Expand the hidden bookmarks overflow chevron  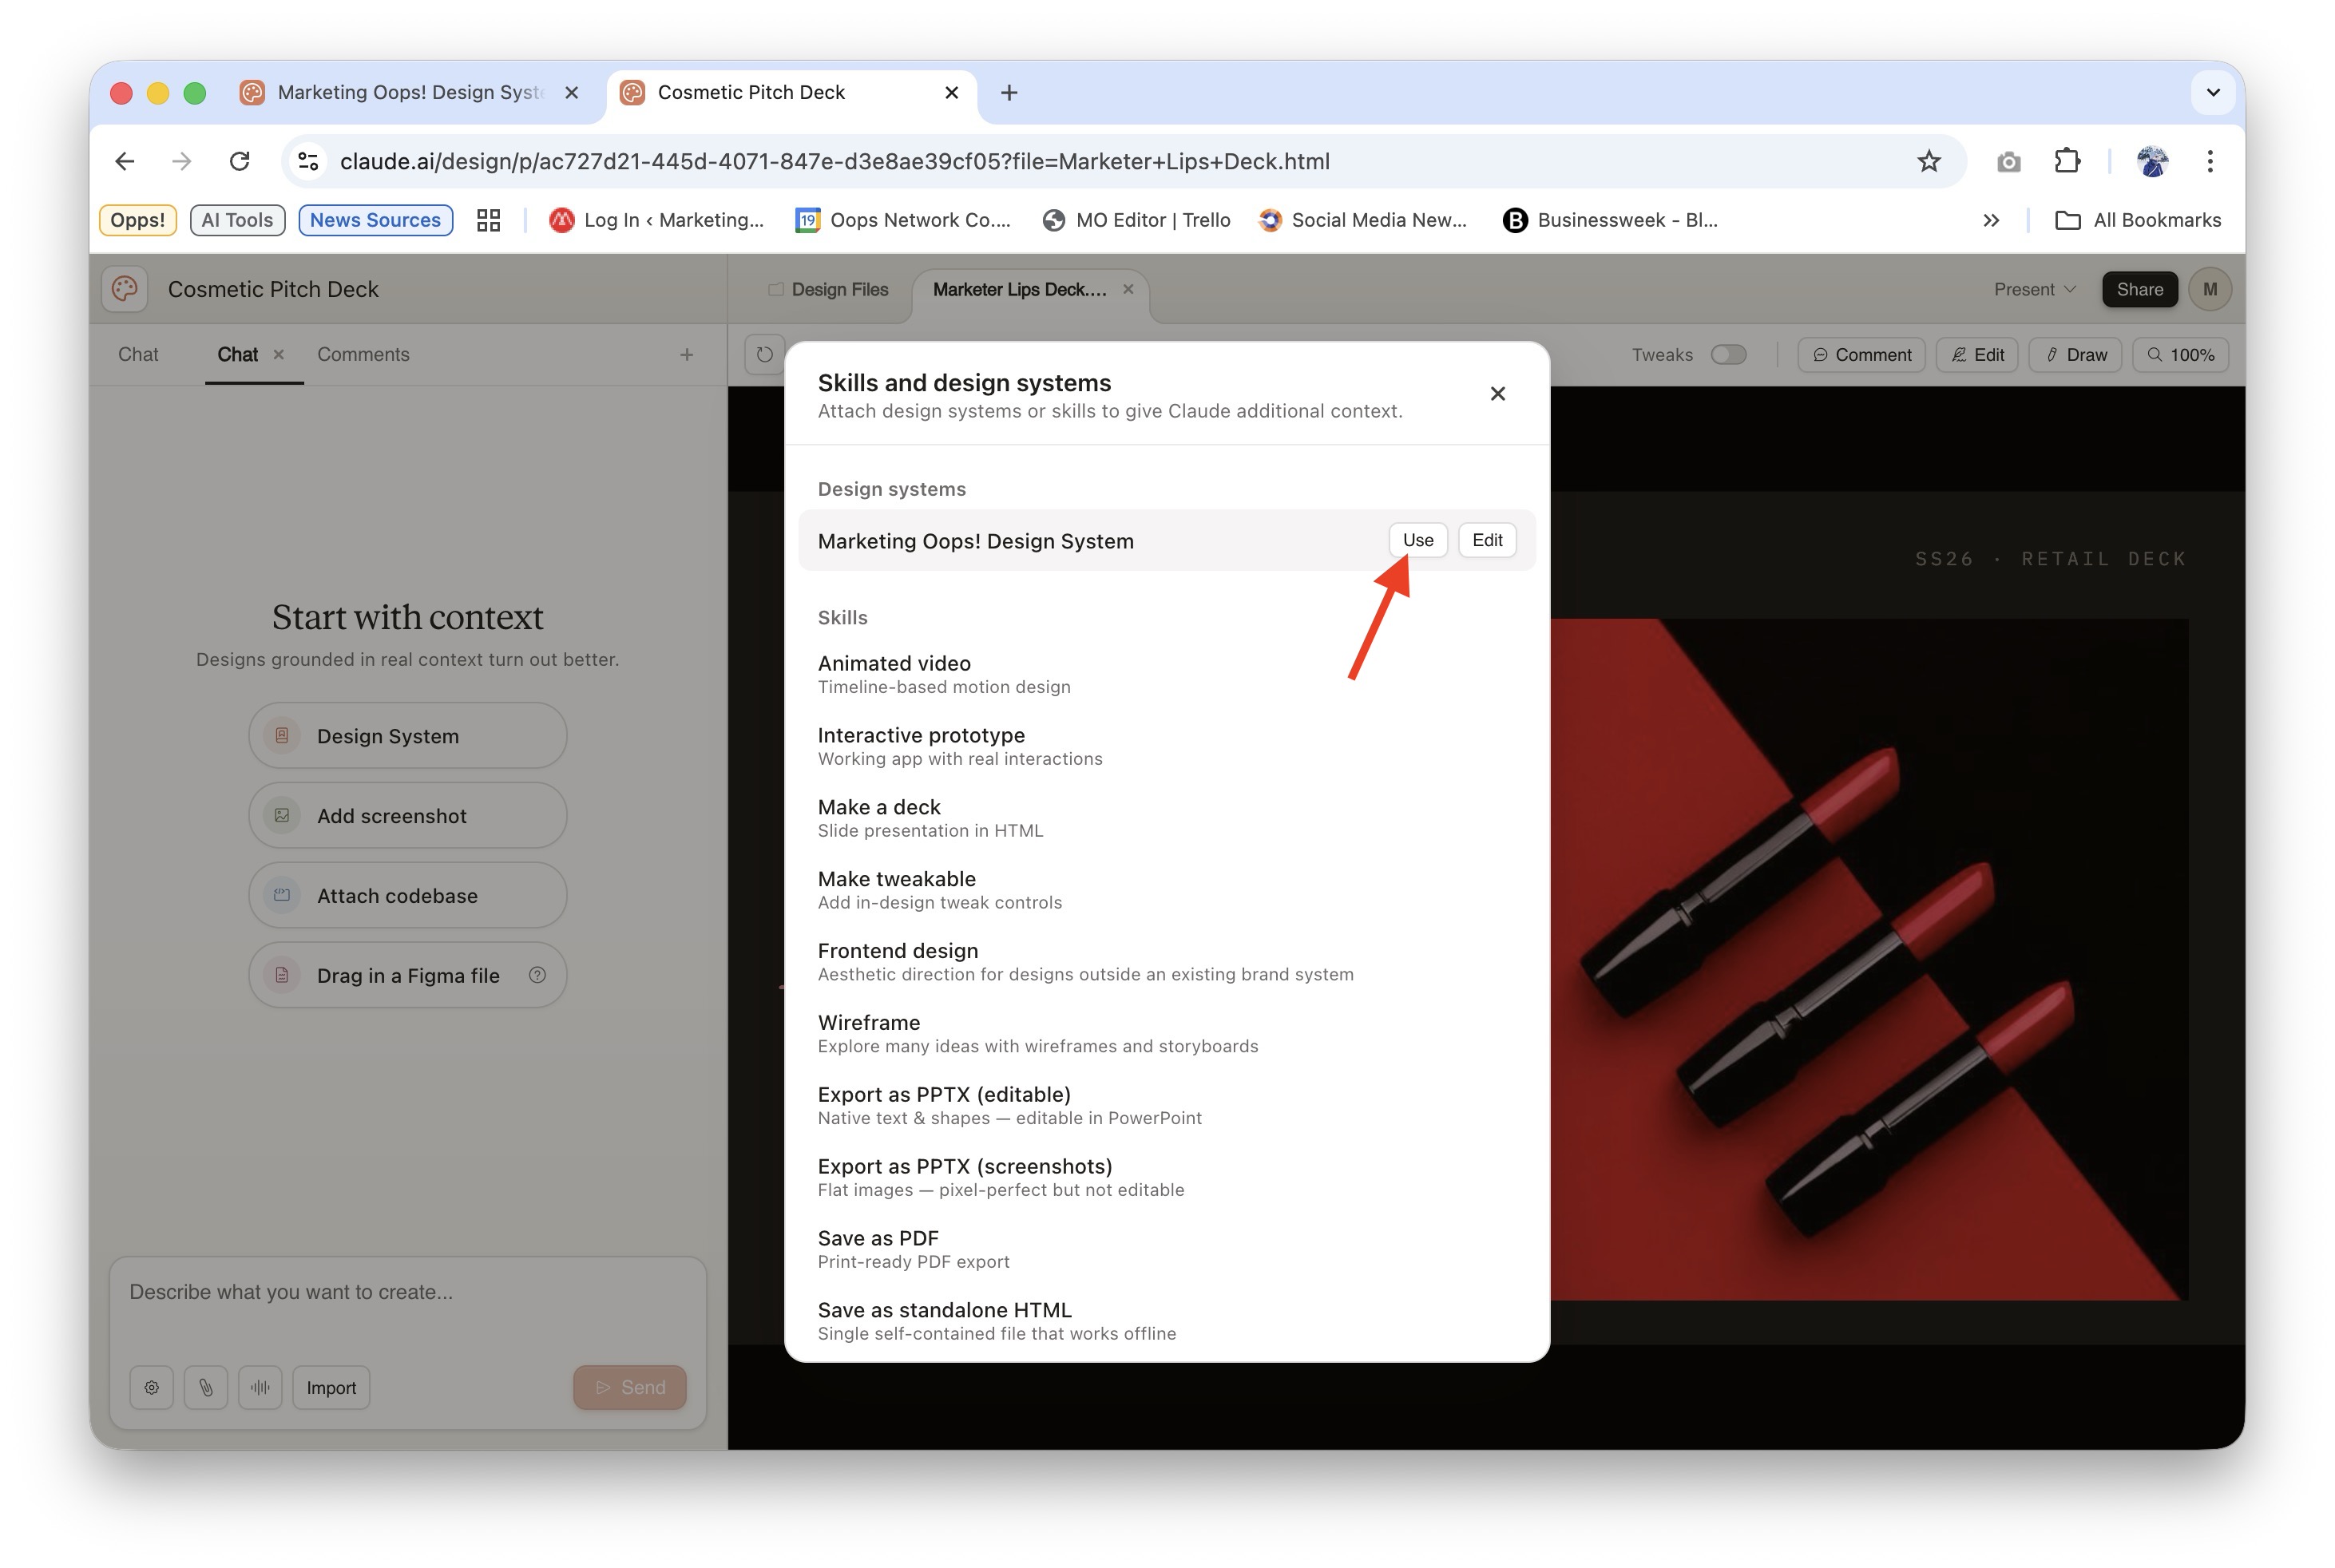pyautogui.click(x=1990, y=220)
